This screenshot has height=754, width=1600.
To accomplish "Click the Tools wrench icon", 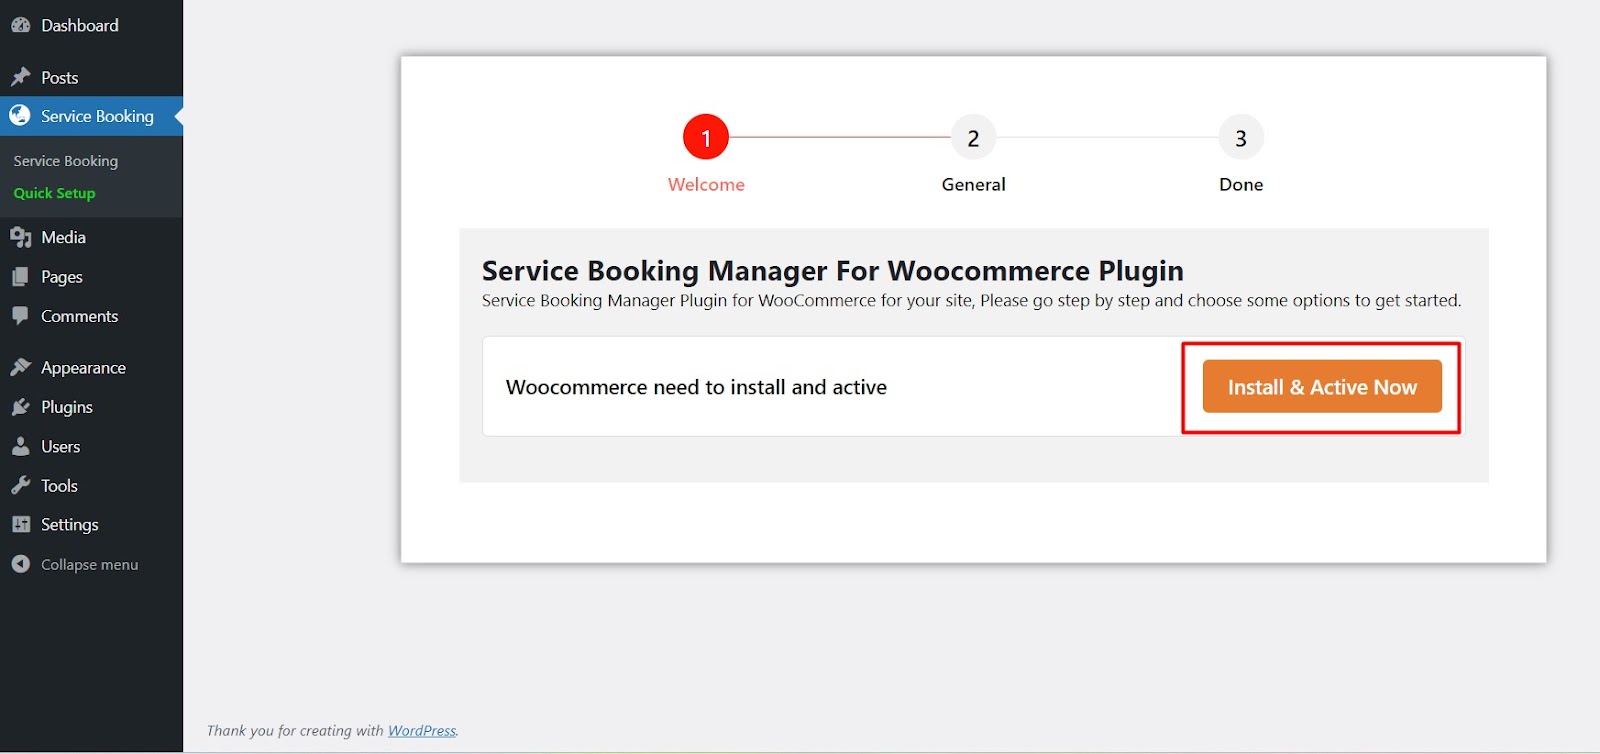I will [x=20, y=485].
